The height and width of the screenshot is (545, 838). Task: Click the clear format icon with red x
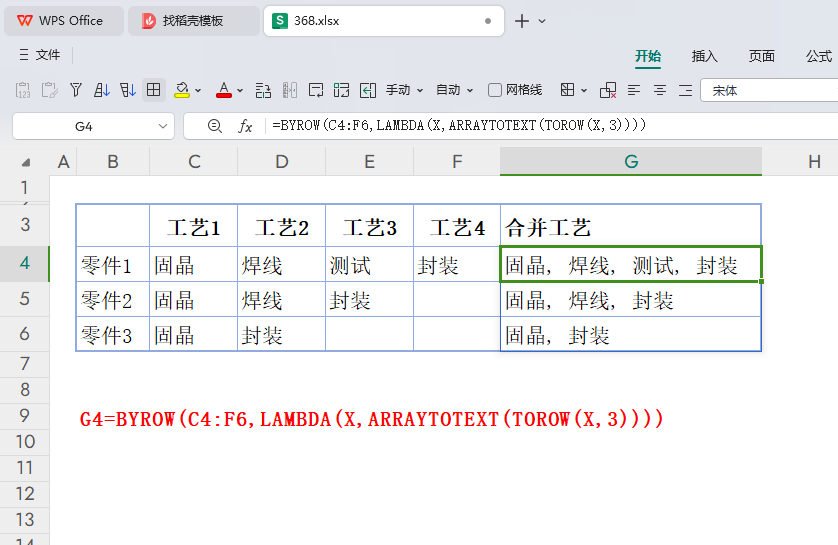point(608,90)
